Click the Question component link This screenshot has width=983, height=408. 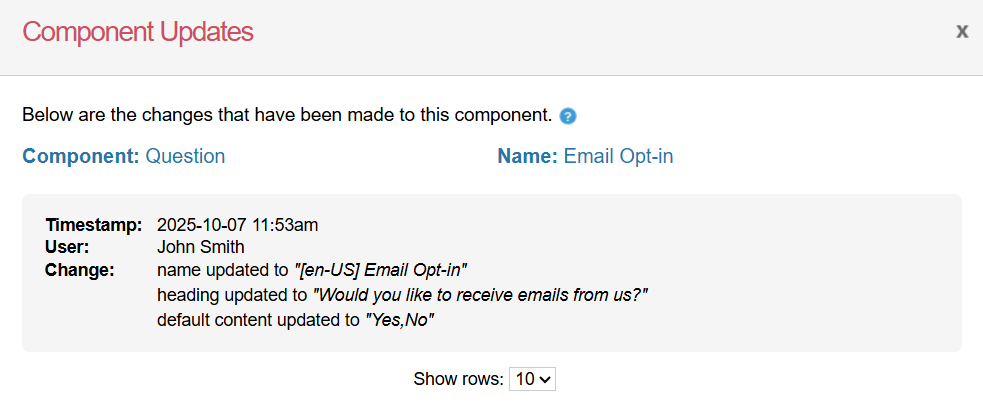(x=185, y=156)
